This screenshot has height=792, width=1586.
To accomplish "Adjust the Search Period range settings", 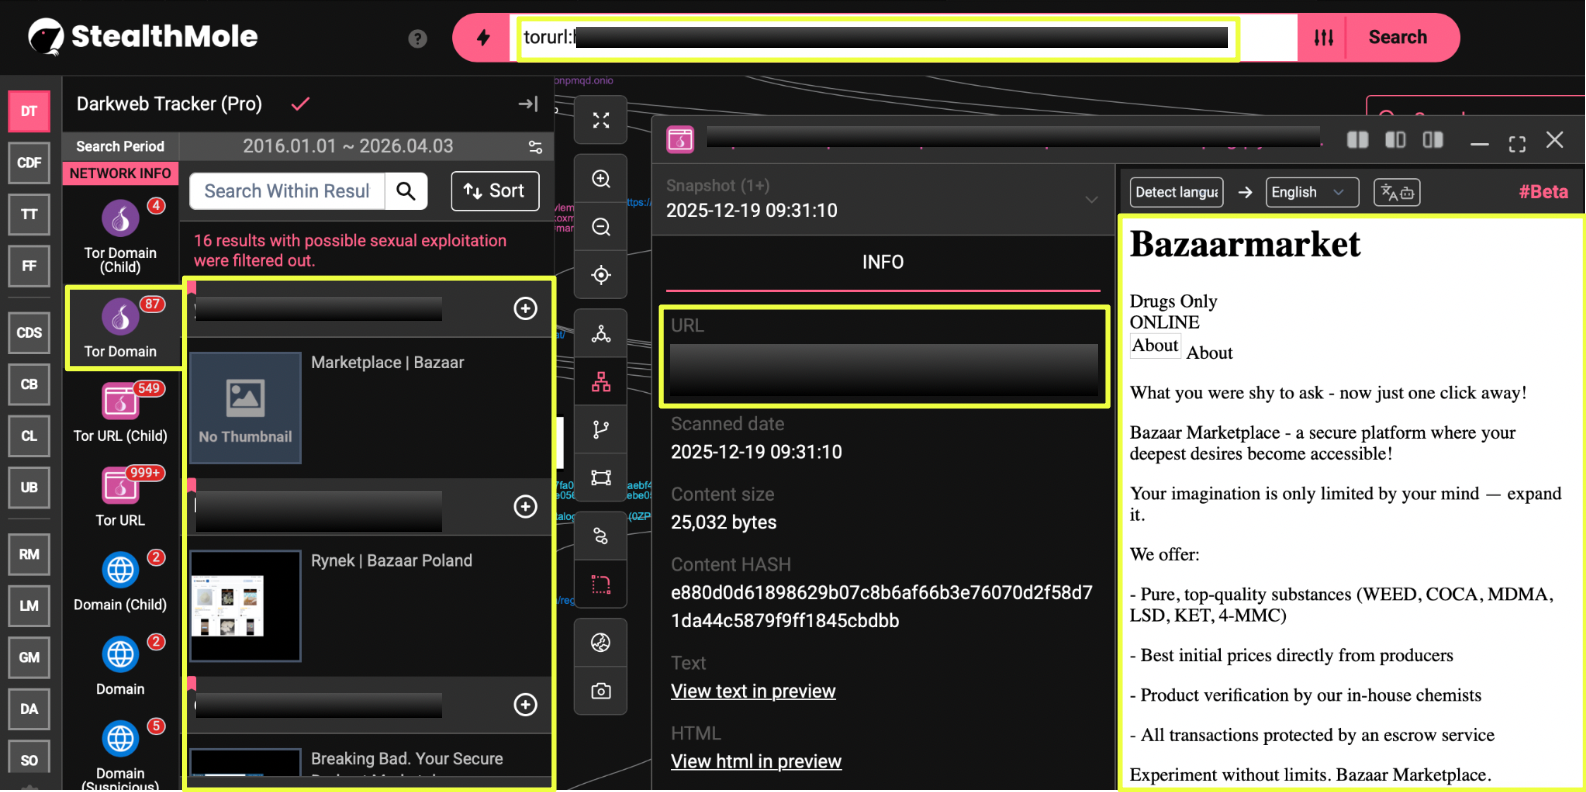I will [x=535, y=147].
